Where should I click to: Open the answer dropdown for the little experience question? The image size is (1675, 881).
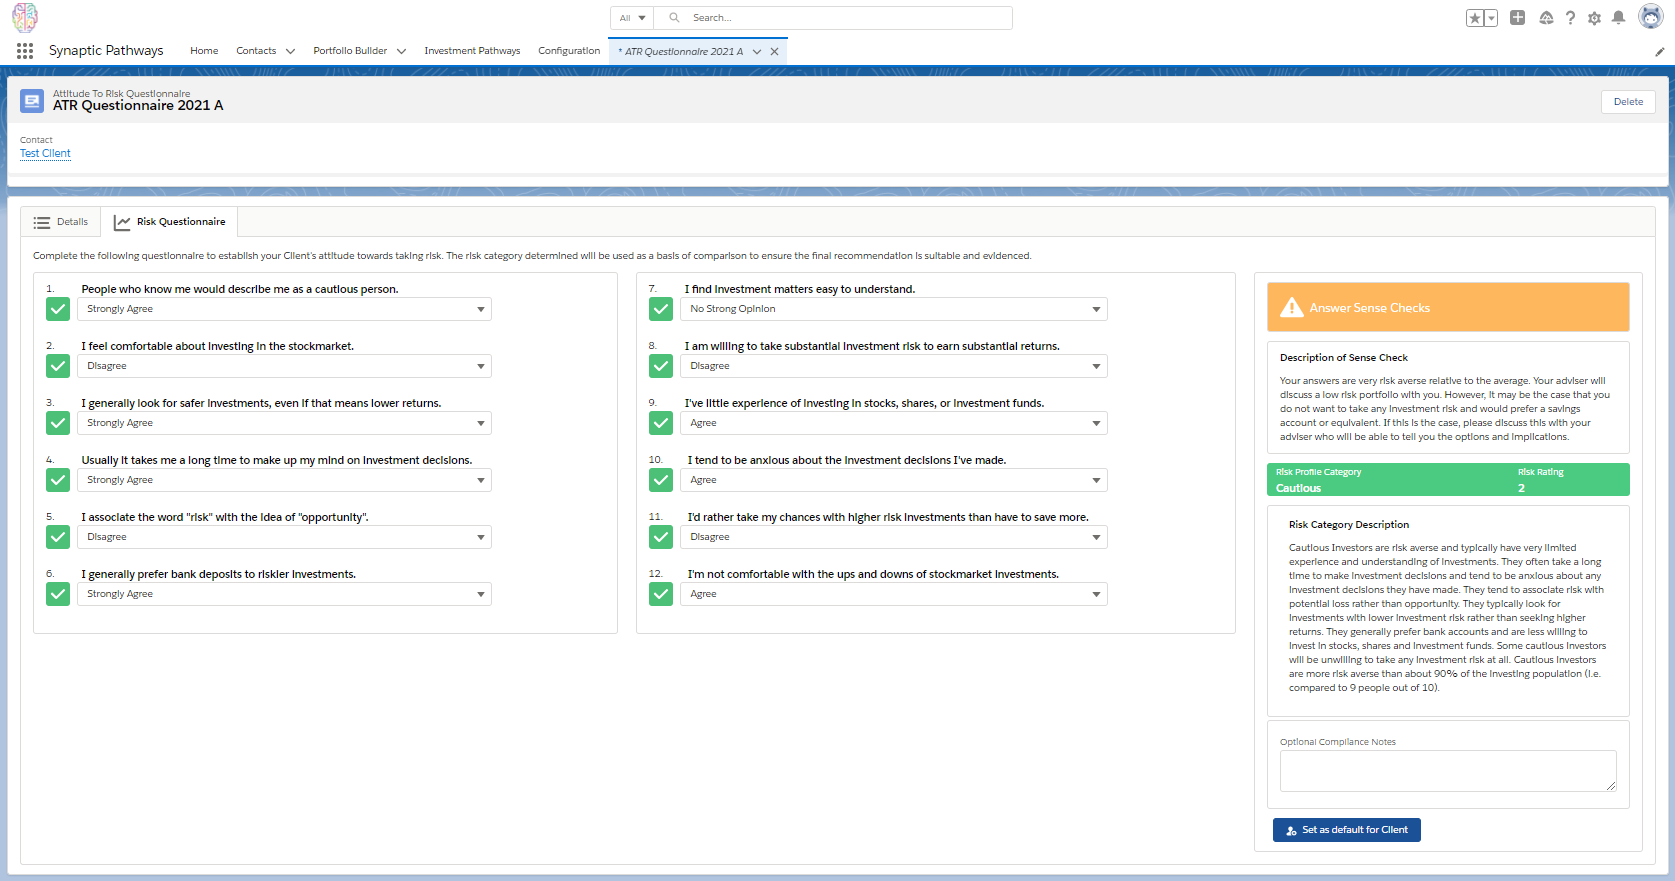[x=894, y=423]
